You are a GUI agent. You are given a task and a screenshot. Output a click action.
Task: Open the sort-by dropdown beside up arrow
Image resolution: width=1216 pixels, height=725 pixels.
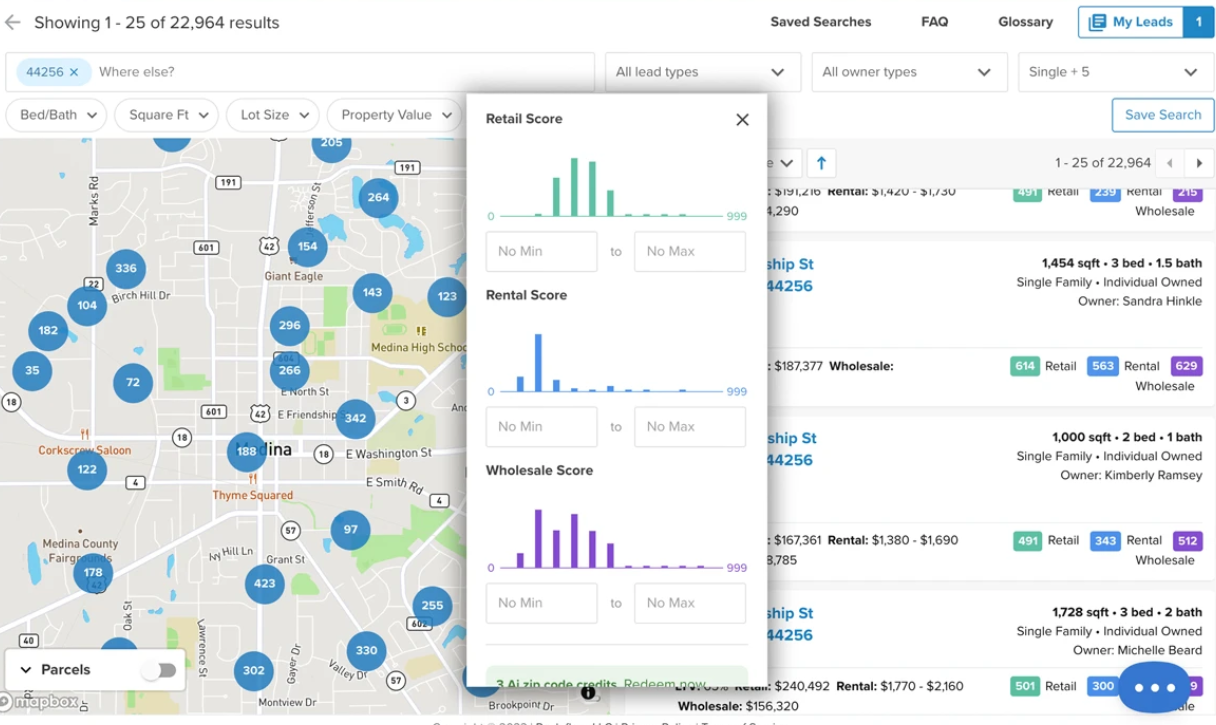784,163
